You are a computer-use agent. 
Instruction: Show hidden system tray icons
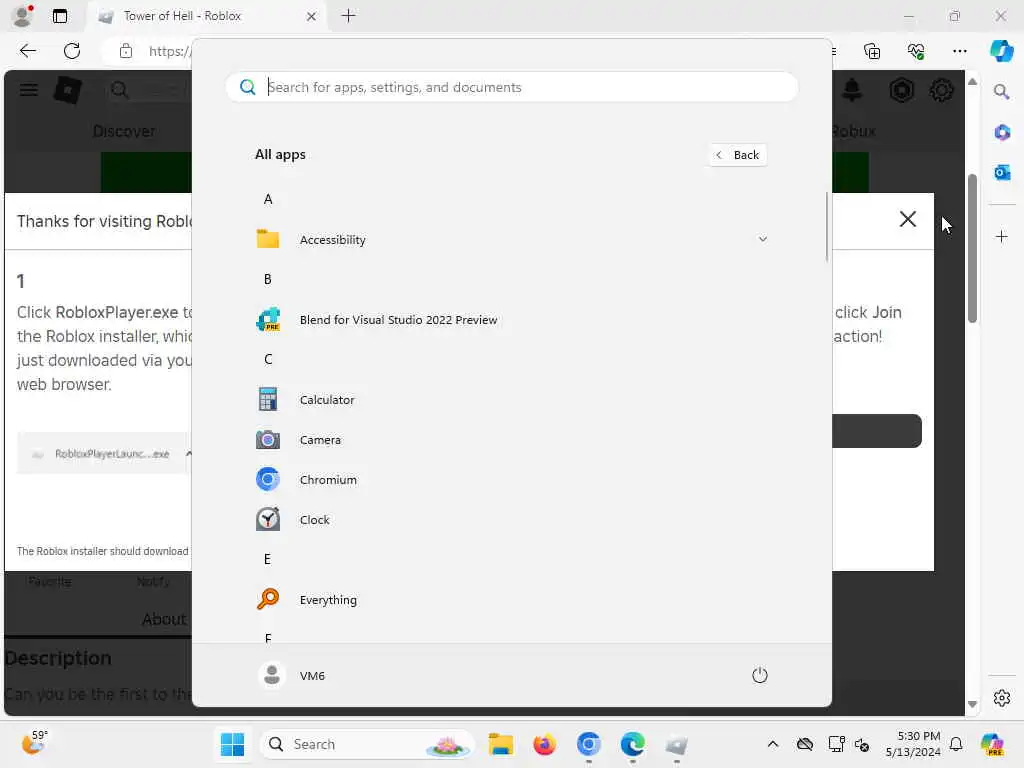pos(773,744)
